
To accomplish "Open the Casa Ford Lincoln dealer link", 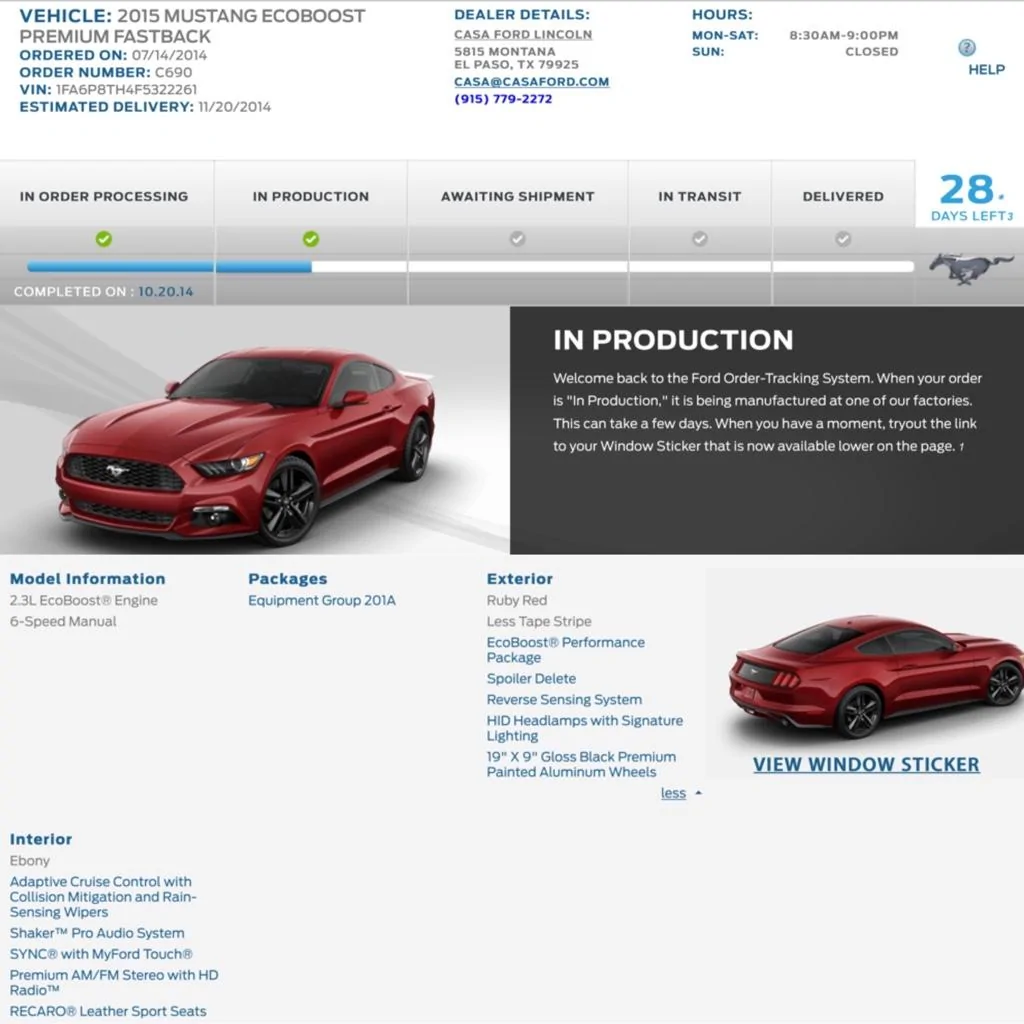I will click(x=523, y=35).
